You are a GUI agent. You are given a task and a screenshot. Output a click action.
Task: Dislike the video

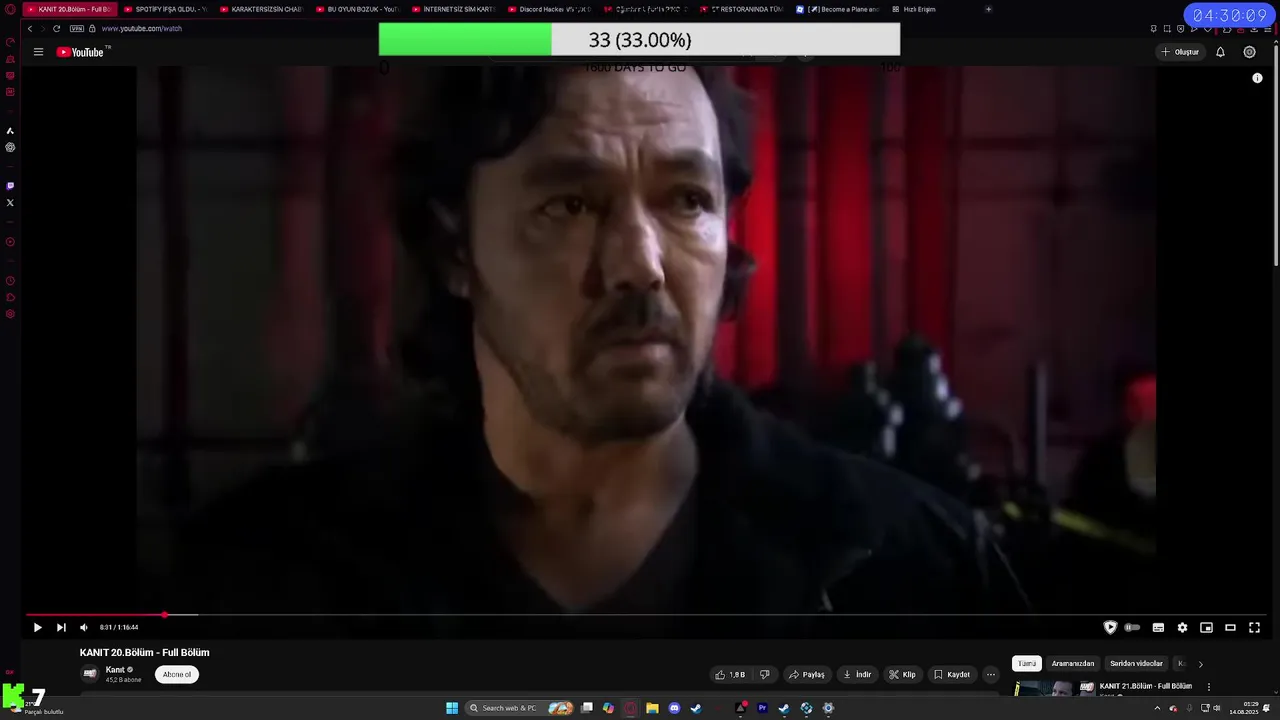click(x=765, y=674)
